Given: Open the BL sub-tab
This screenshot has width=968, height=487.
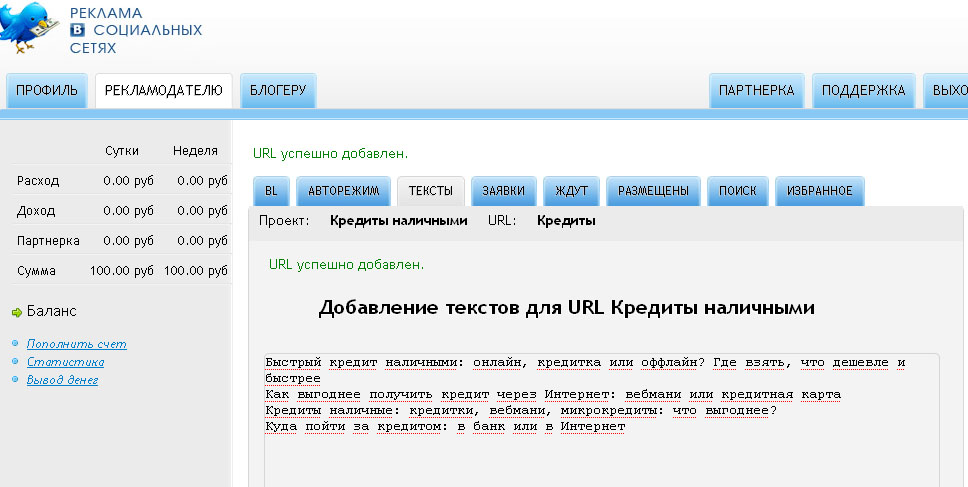Looking at the screenshot, I should click(x=271, y=191).
